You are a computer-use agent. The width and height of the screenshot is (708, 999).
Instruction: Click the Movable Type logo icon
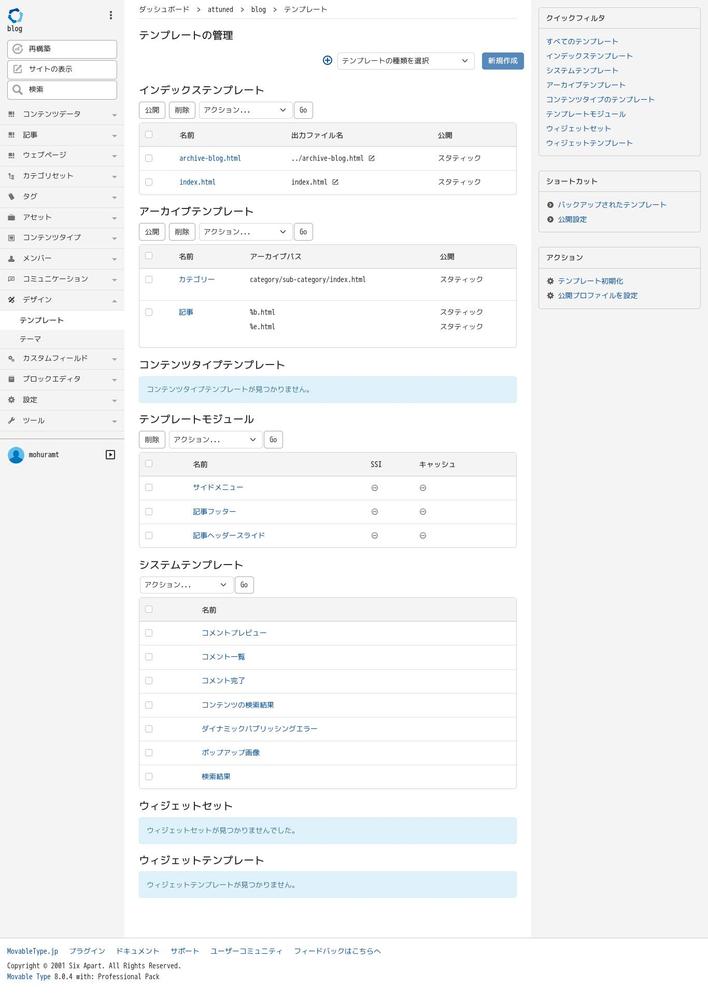[x=15, y=15]
